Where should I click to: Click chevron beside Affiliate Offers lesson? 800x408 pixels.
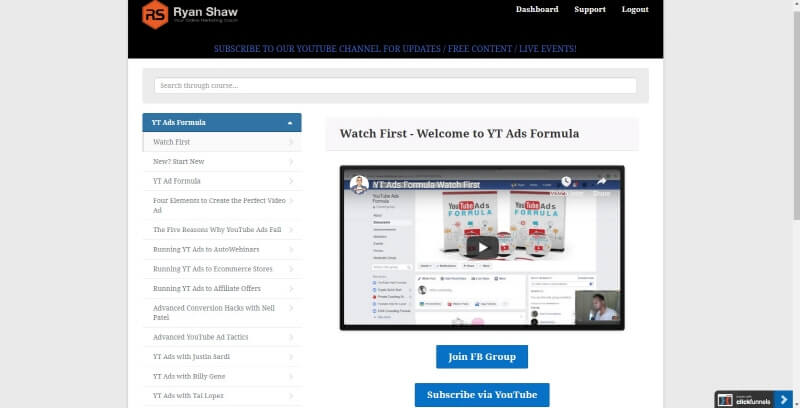[291, 289]
